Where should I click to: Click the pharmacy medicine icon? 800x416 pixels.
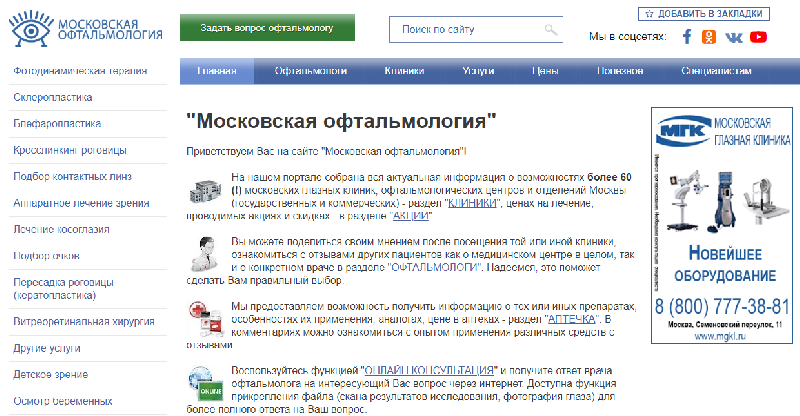click(x=203, y=318)
